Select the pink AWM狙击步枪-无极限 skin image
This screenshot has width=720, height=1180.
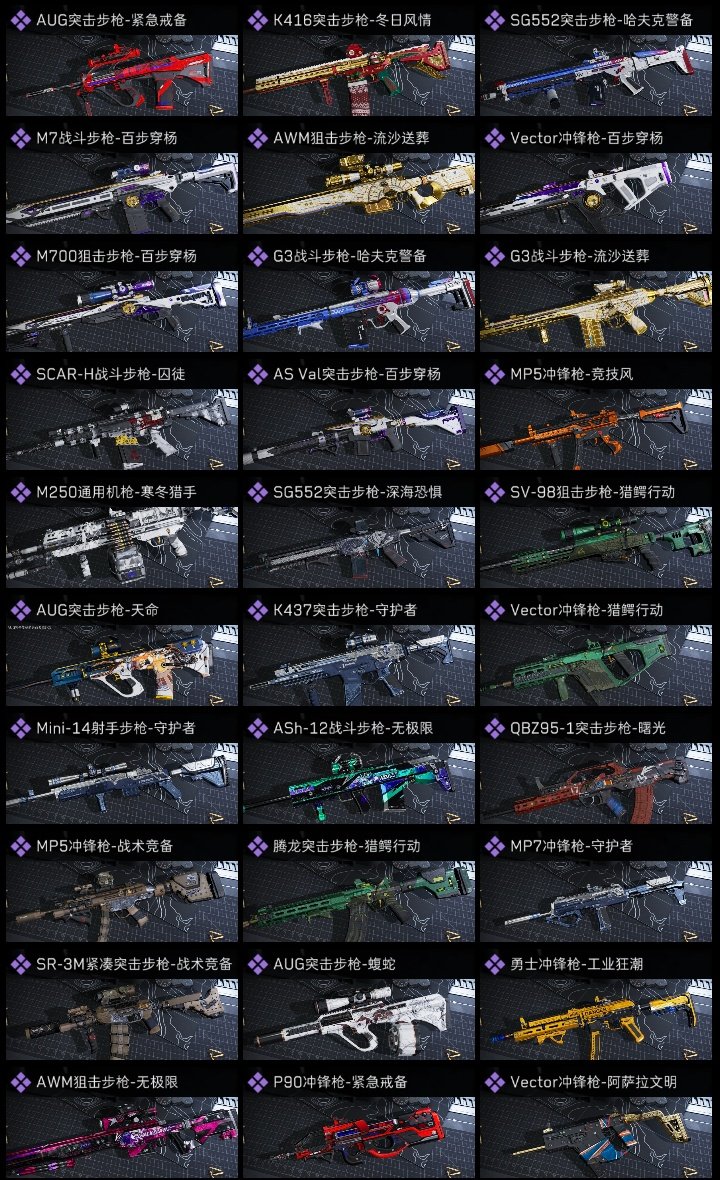tap(122, 1138)
